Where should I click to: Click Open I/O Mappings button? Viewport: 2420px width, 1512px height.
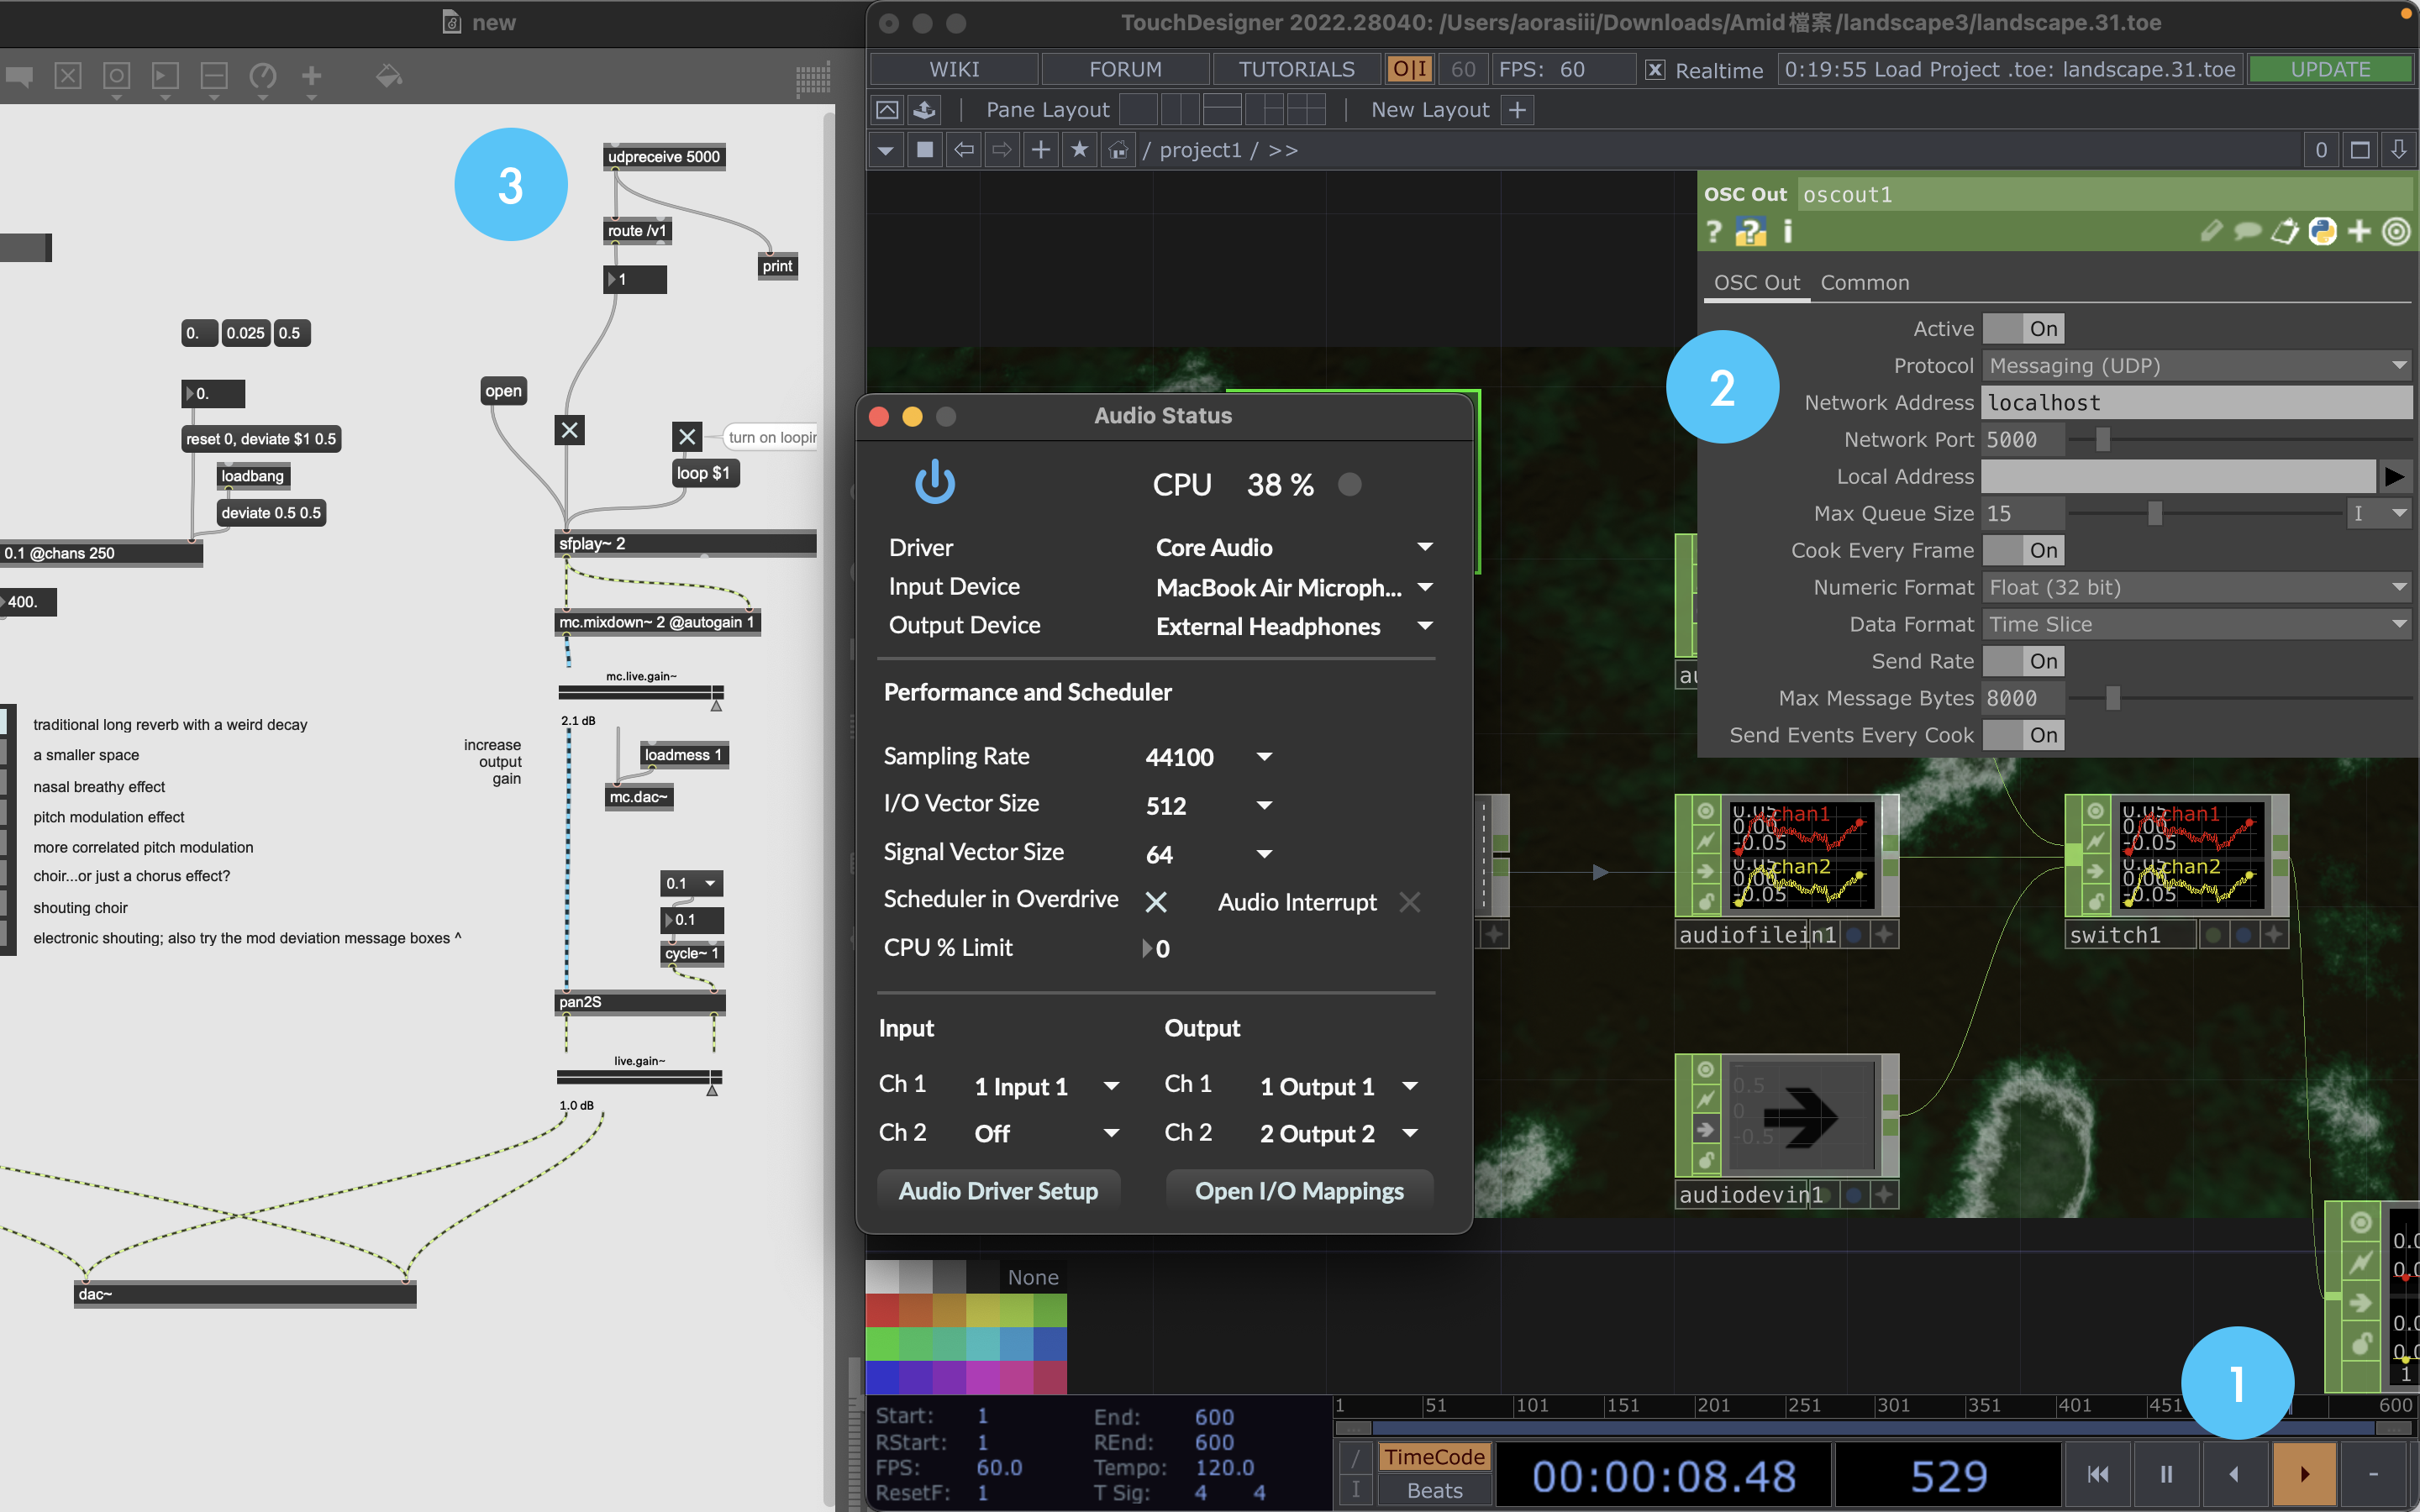pos(1299,1191)
